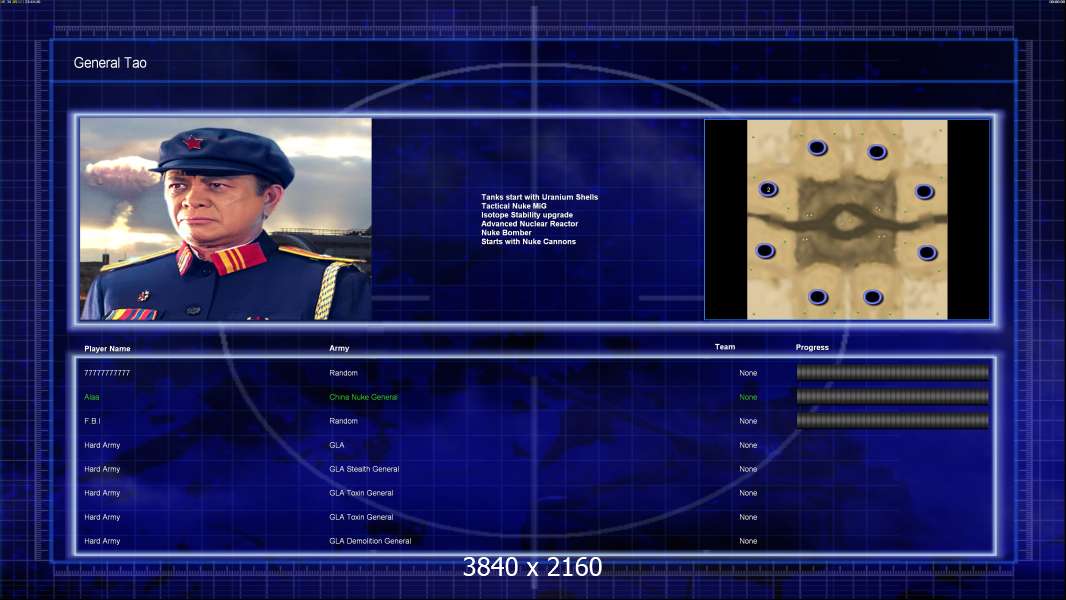Screen dimensions: 1066x600
Task: Select player name "F.B.I"
Action: (x=92, y=421)
